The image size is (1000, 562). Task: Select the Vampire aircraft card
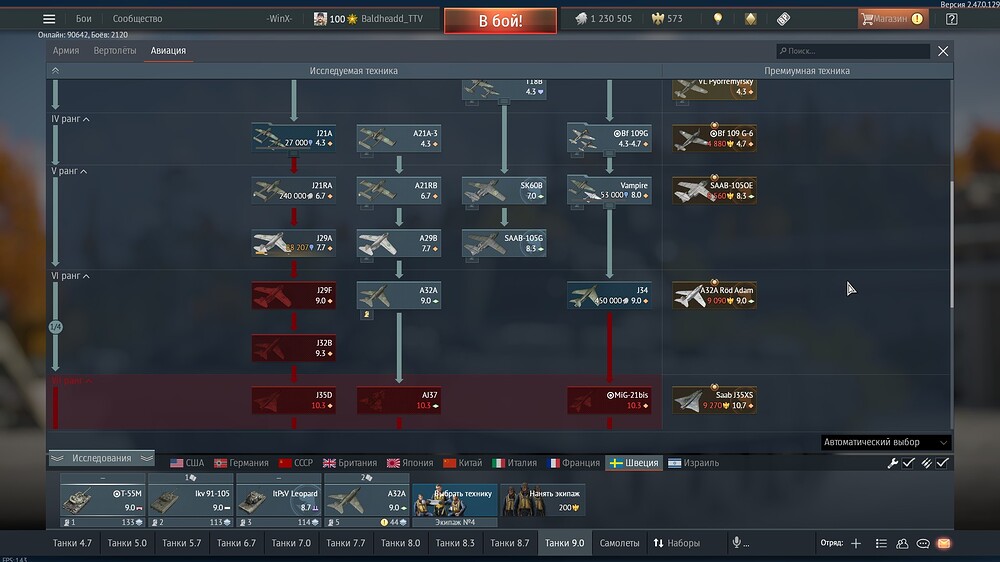click(x=610, y=190)
